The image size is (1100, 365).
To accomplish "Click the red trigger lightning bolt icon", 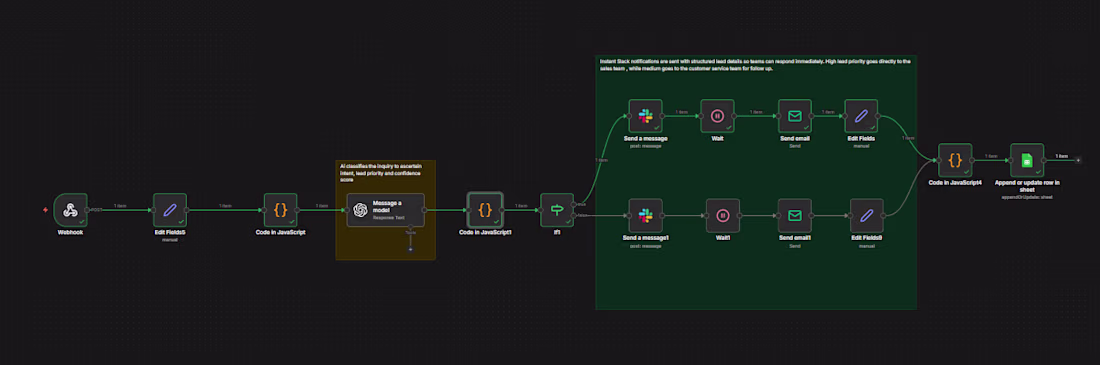I will [x=46, y=210].
